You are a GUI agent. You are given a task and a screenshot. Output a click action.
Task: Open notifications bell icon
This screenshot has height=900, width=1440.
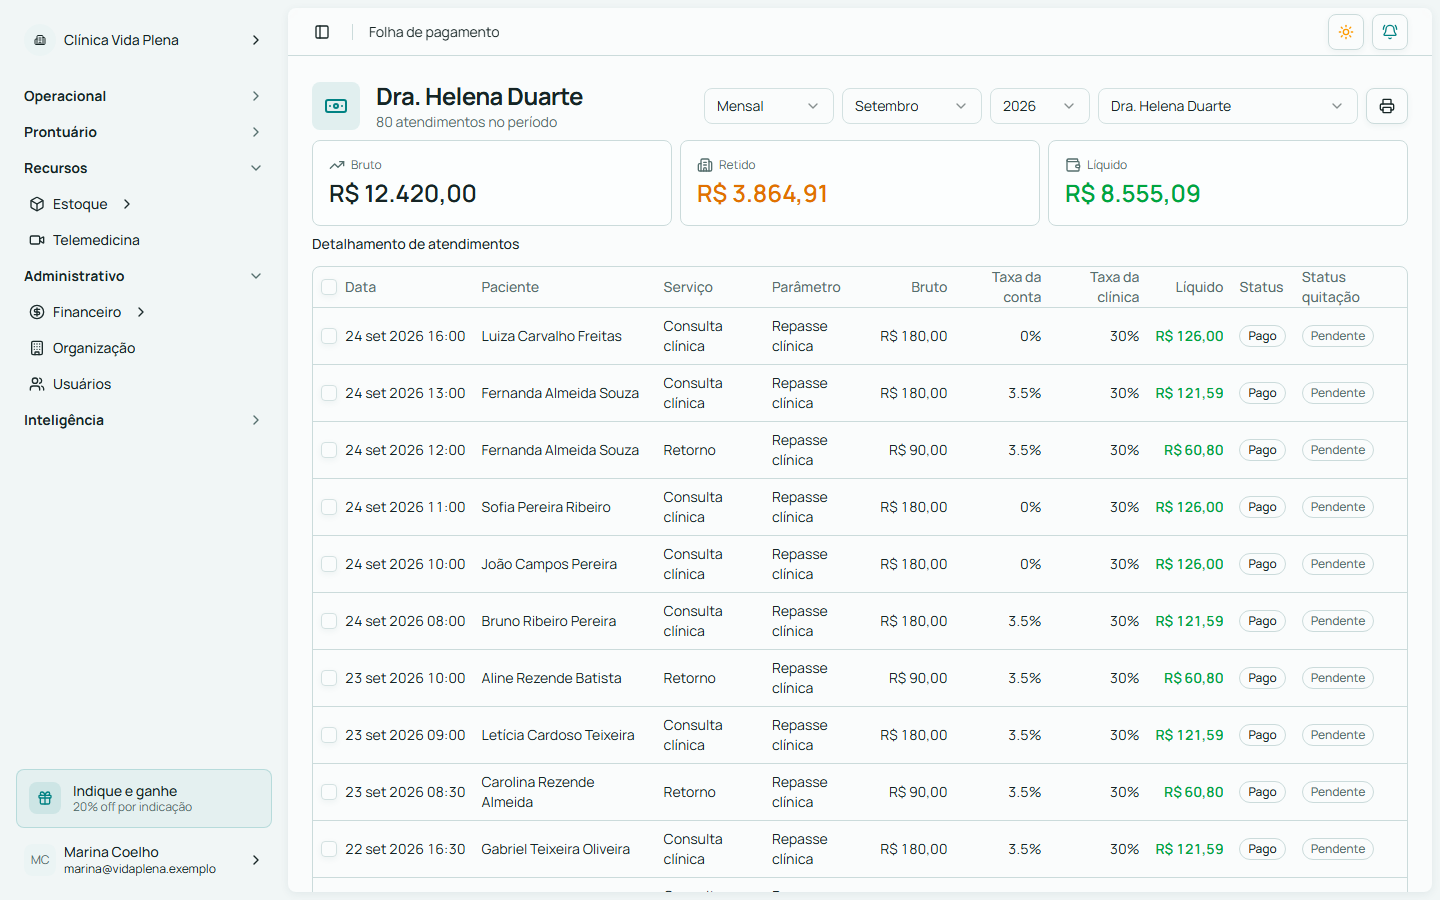(1390, 32)
